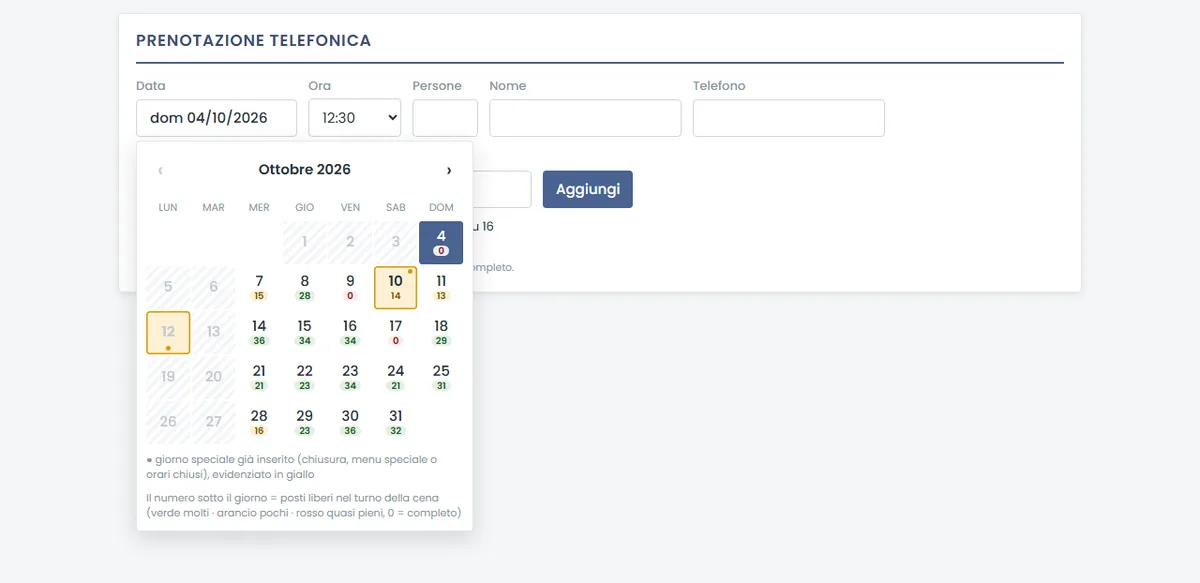The height and width of the screenshot is (583, 1200).
Task: Focus the Data date field
Action: pos(217,118)
